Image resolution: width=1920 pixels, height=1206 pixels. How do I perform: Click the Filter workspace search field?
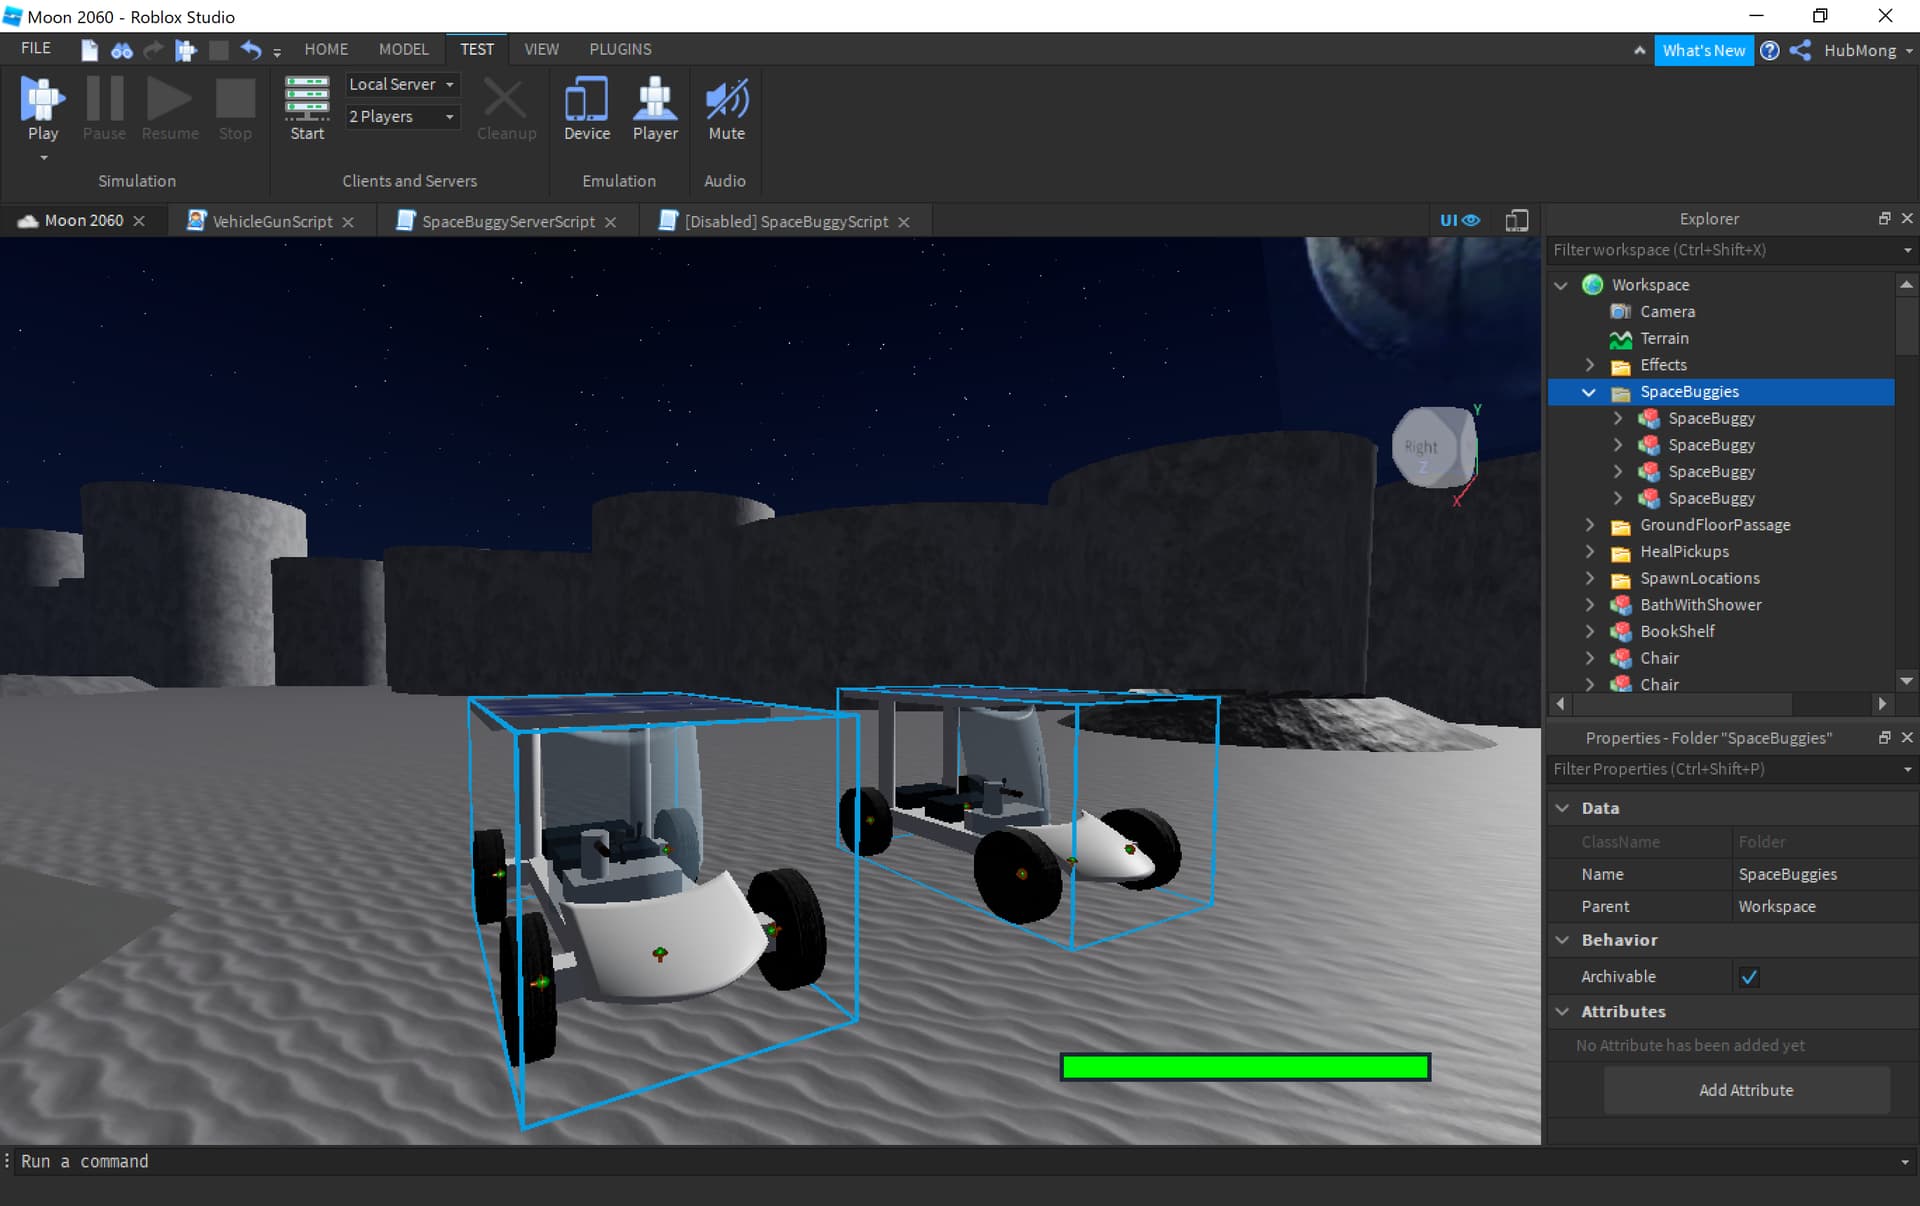tap(1720, 250)
